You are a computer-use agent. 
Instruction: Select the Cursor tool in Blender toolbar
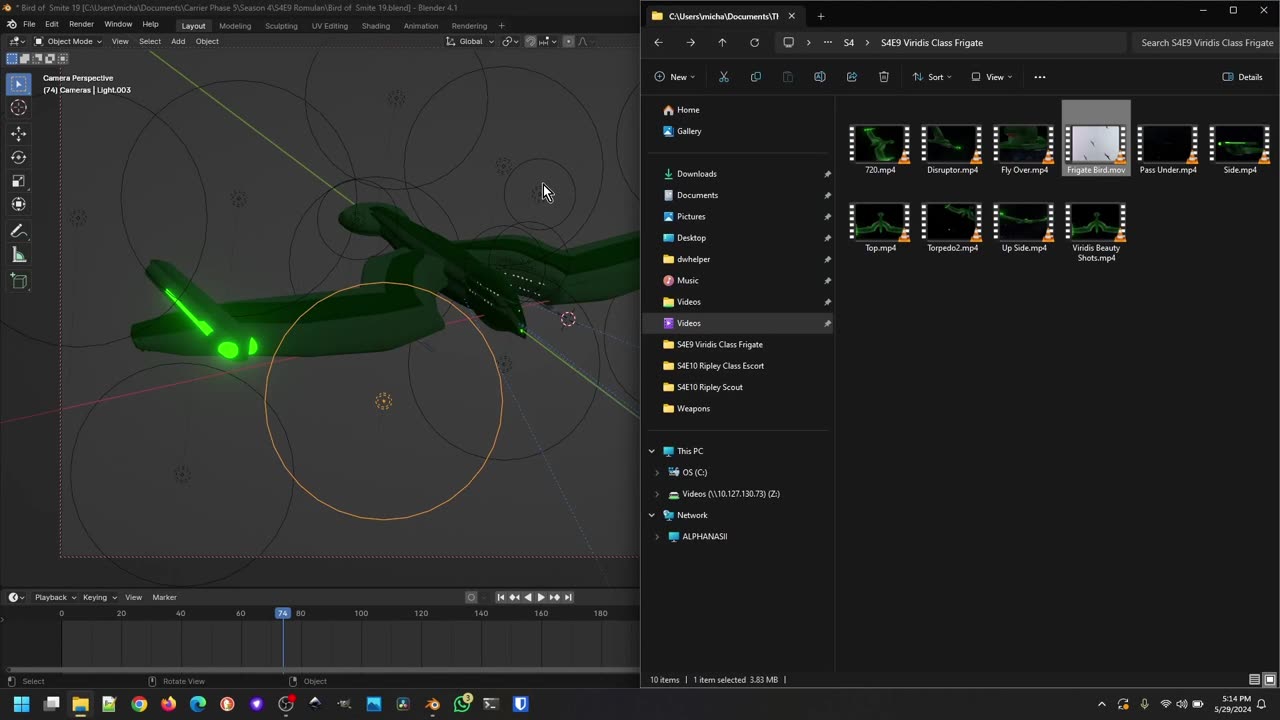tap(19, 108)
